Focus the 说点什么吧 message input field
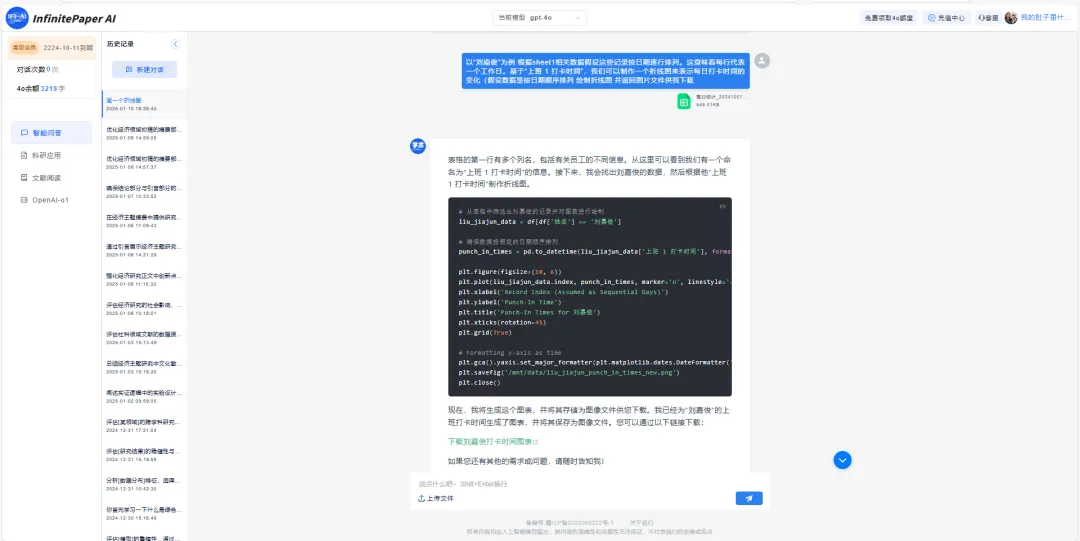This screenshot has width=1080, height=541. [x=590, y=484]
